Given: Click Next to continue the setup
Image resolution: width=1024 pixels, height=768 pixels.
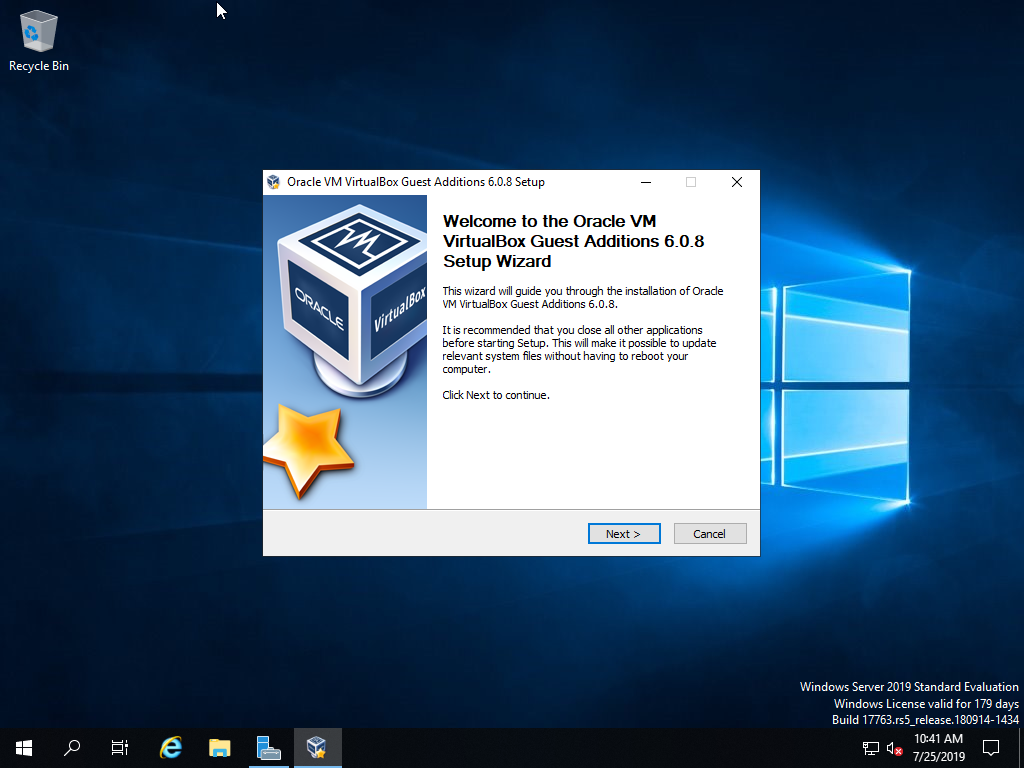Looking at the screenshot, I should pos(624,534).
